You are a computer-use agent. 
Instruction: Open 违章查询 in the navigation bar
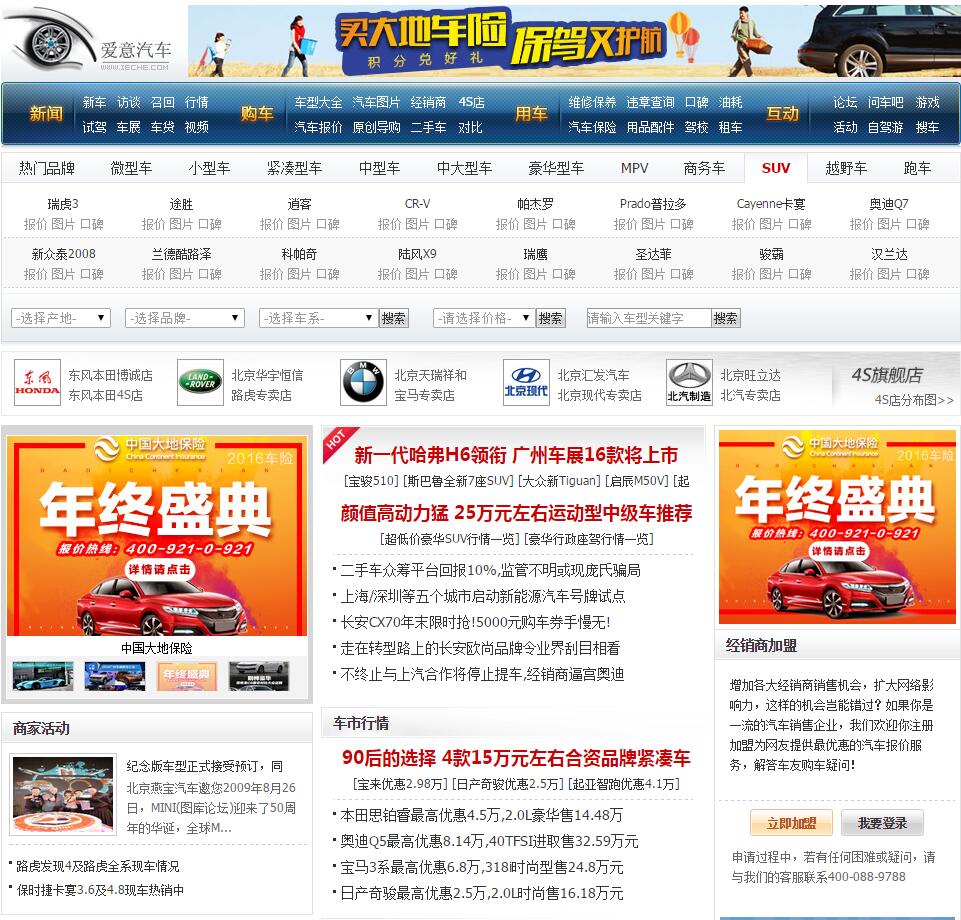[x=650, y=102]
